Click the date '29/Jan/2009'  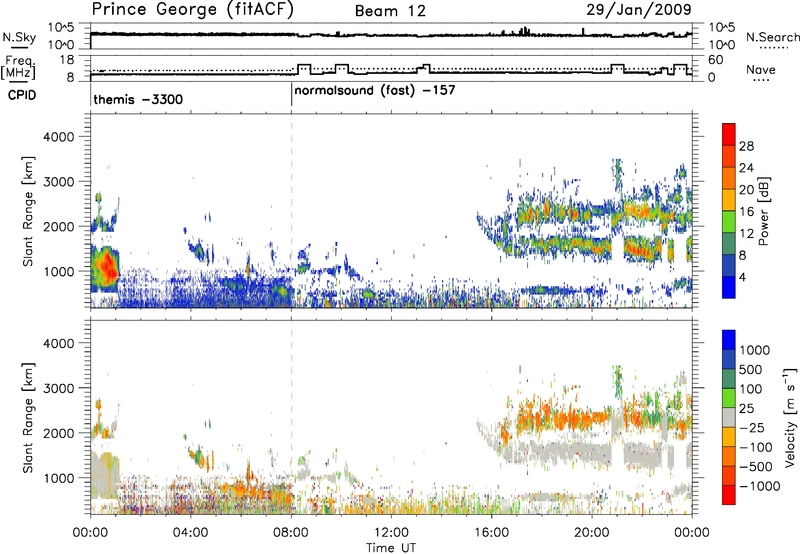pyautogui.click(x=639, y=9)
